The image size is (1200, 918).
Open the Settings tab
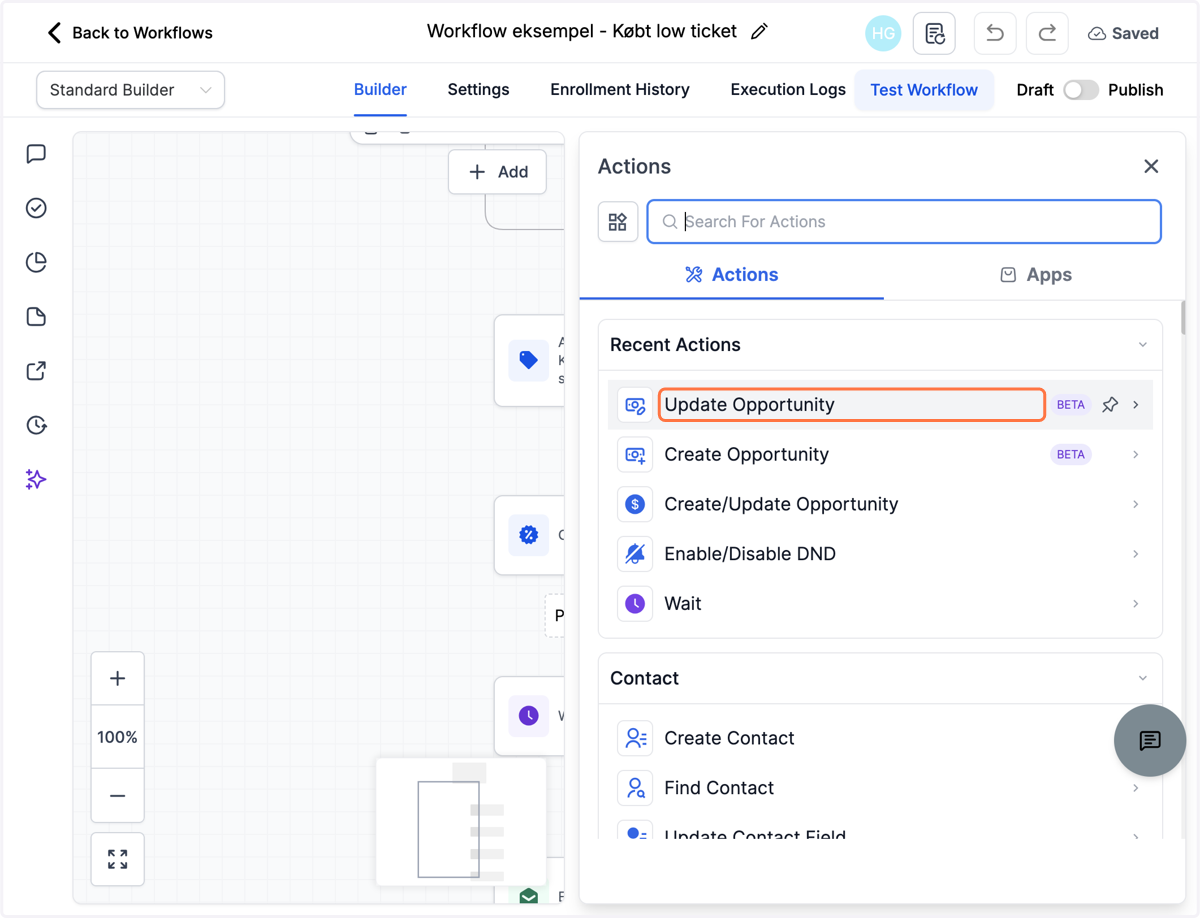point(478,90)
